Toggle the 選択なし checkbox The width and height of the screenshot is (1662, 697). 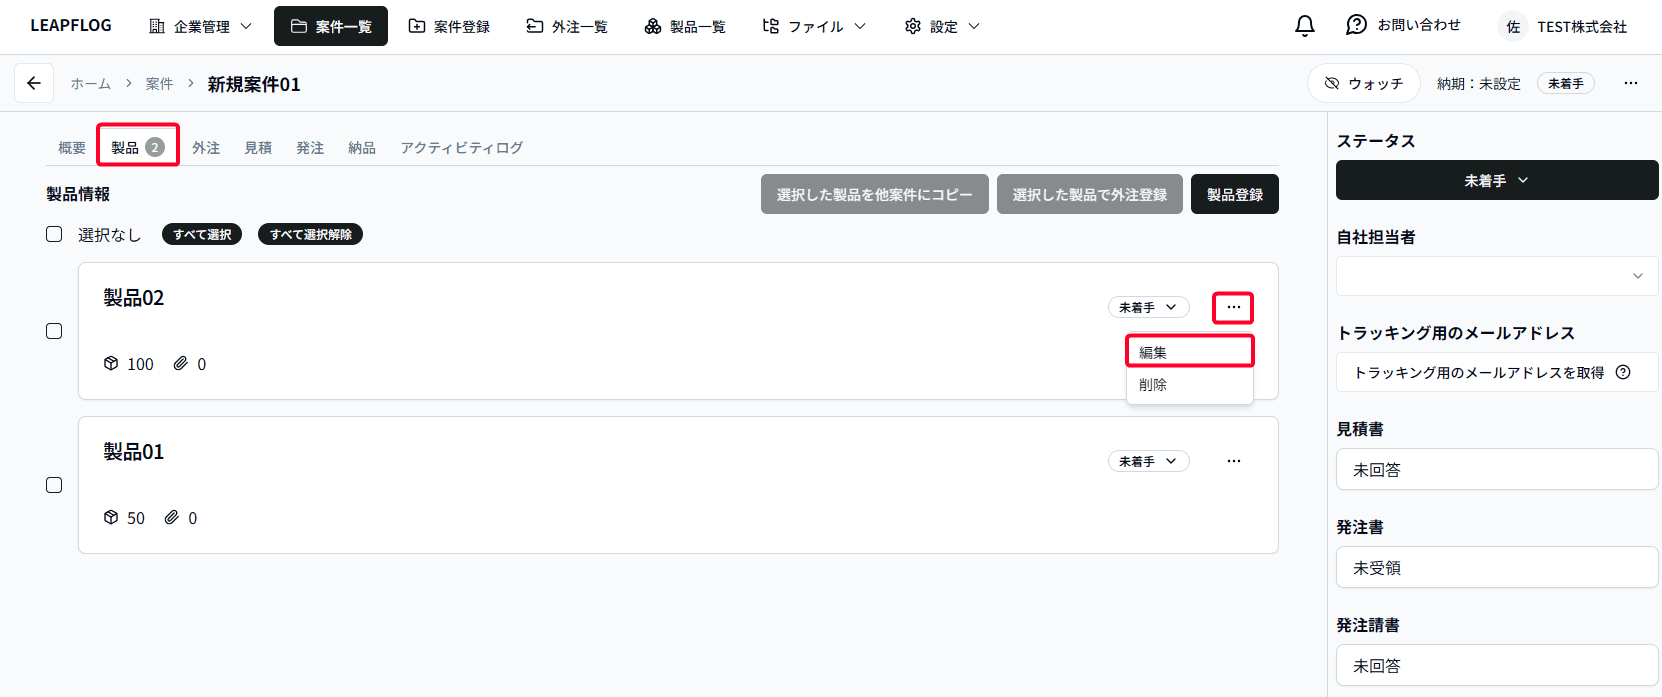(x=54, y=234)
